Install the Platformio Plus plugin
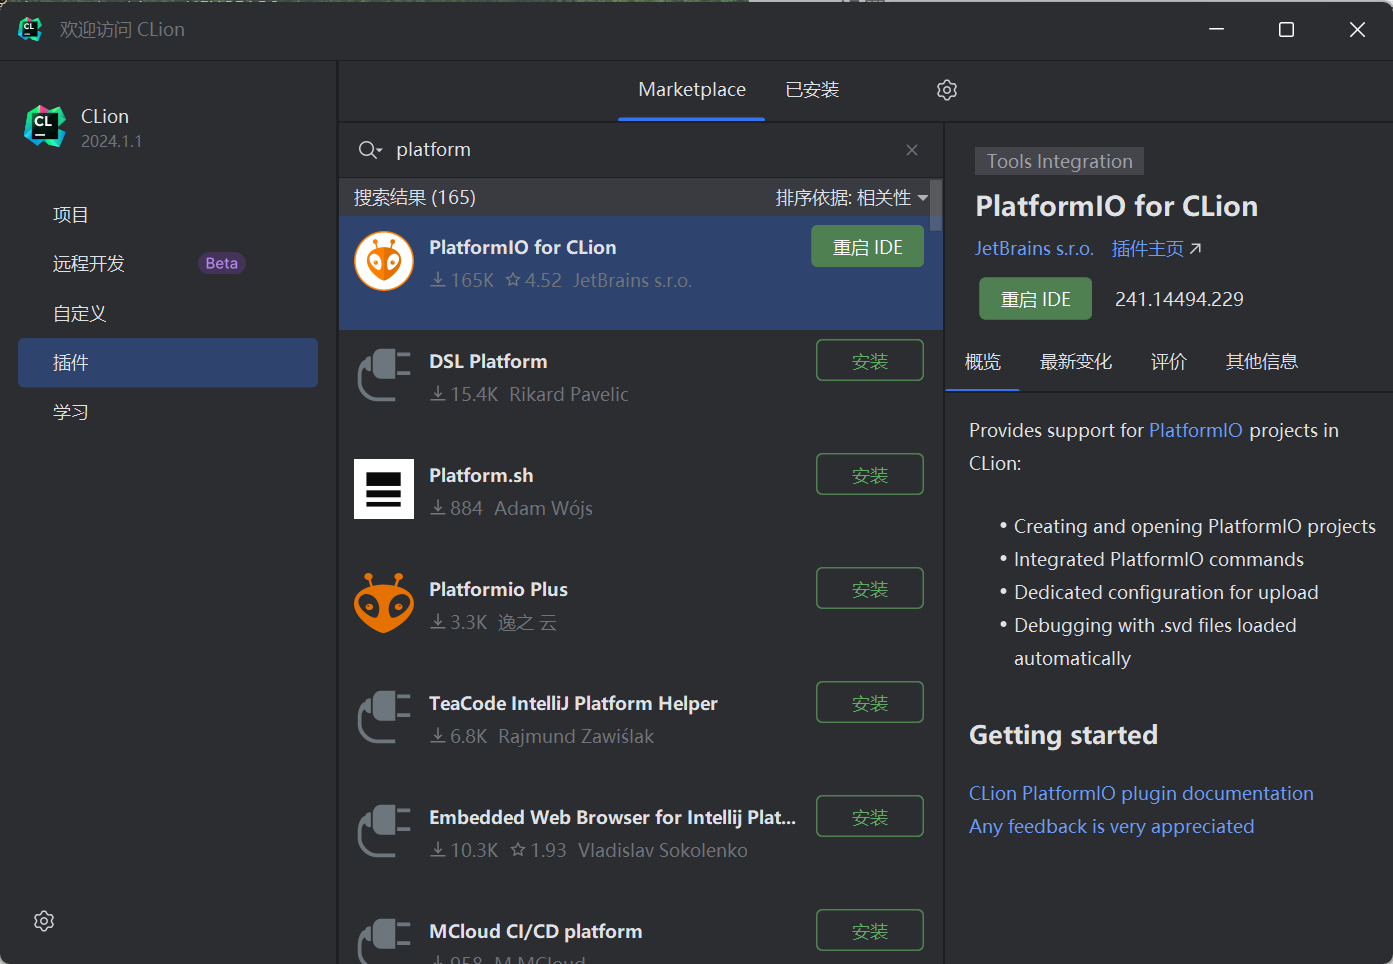 [870, 589]
